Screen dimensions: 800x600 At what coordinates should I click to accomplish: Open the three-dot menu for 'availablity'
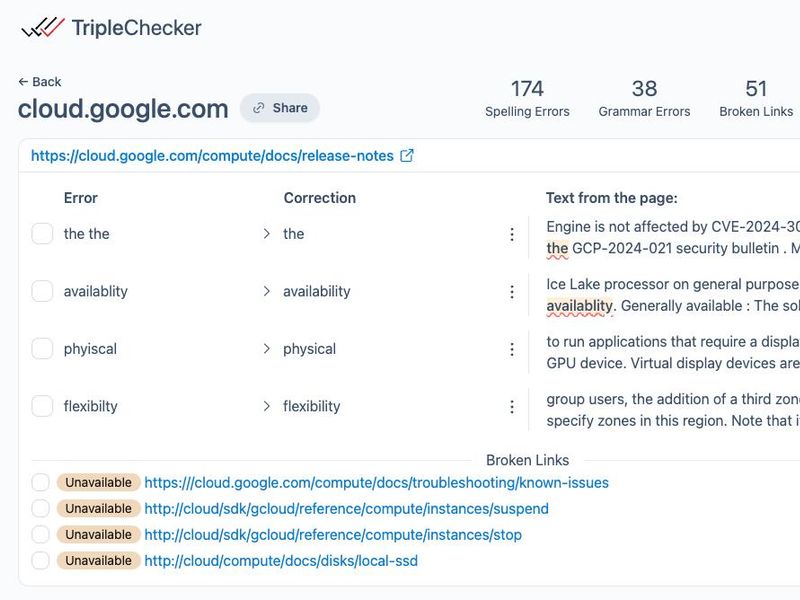pos(513,291)
